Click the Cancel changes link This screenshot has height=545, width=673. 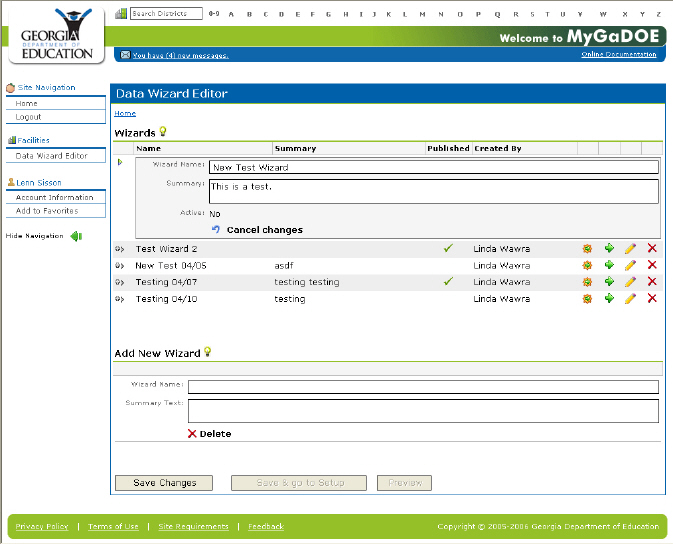tap(264, 230)
